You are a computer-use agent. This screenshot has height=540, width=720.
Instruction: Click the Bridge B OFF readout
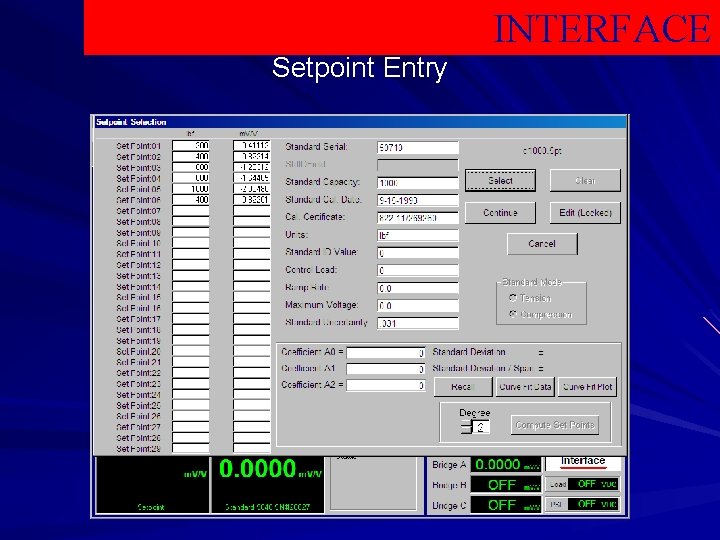[x=506, y=485]
